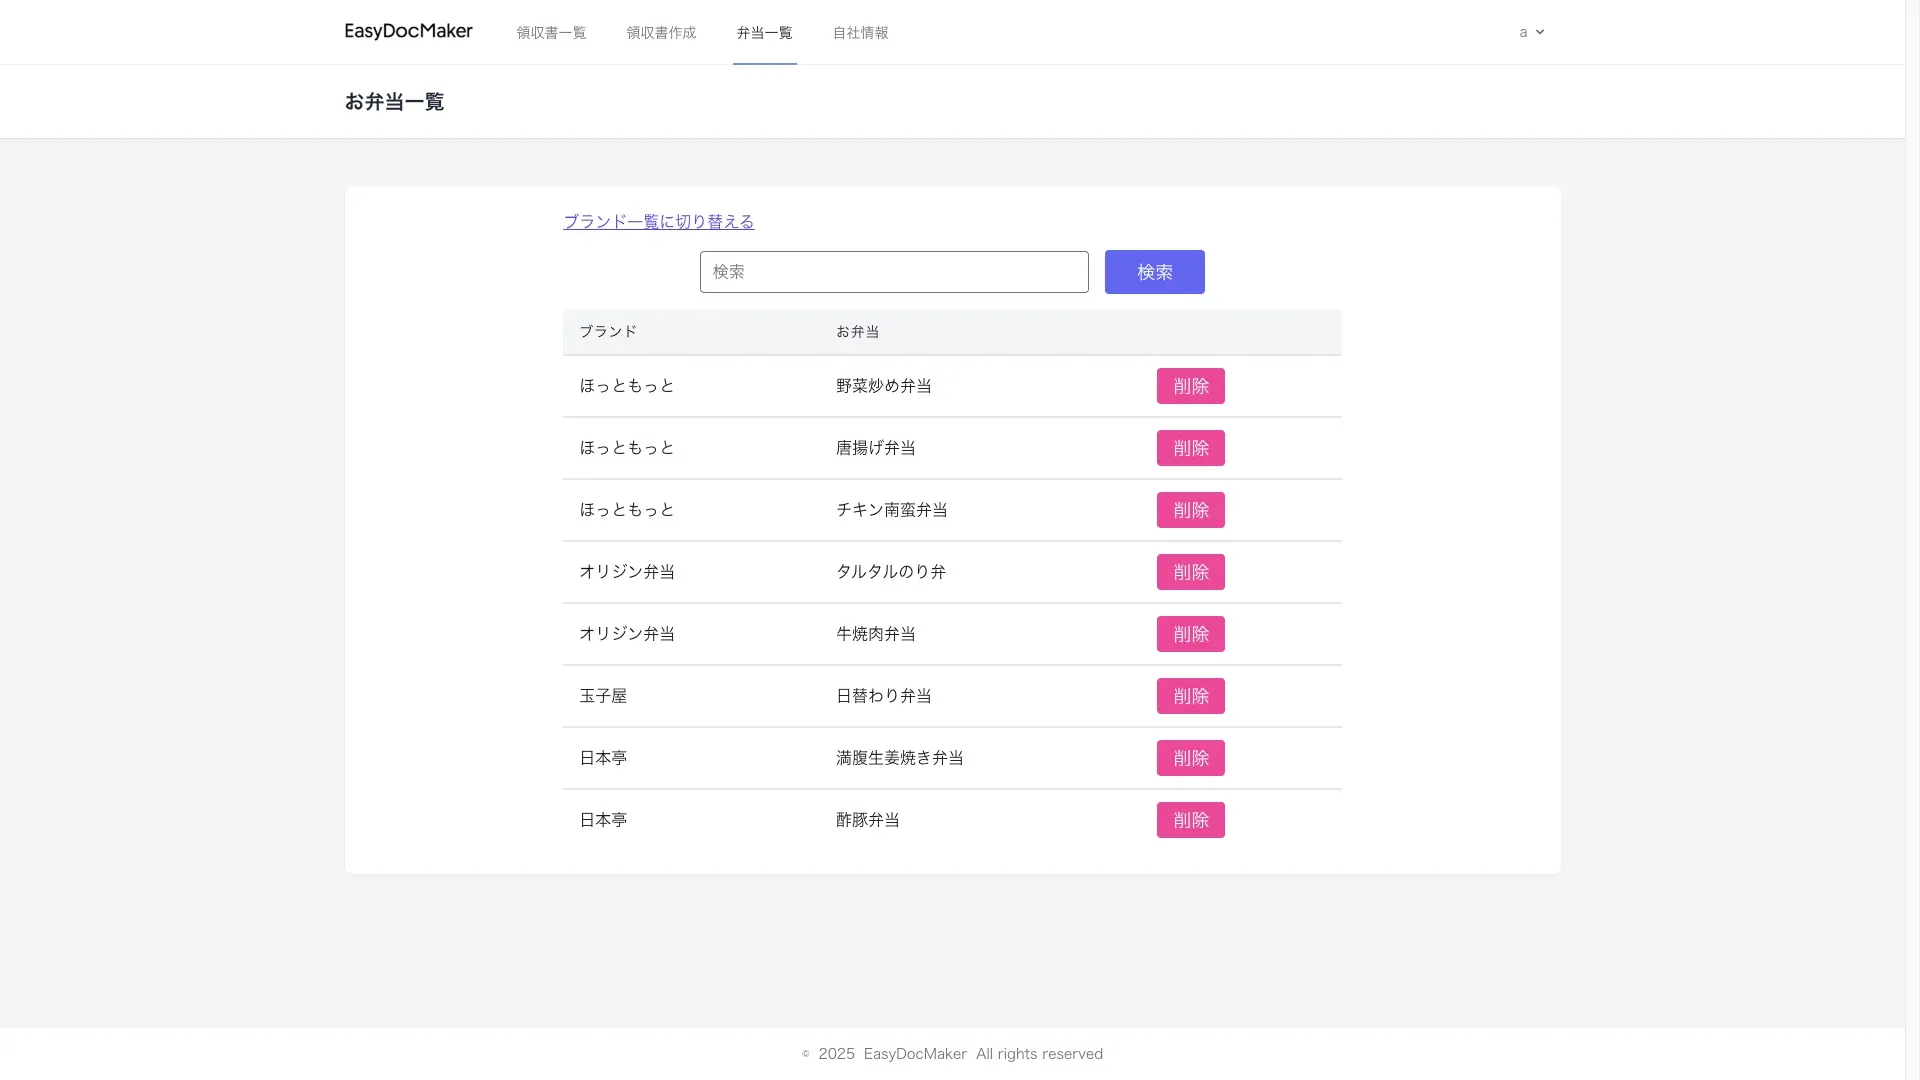Open the 自社情報 page
The height and width of the screenshot is (1080, 1920).
pos(860,33)
